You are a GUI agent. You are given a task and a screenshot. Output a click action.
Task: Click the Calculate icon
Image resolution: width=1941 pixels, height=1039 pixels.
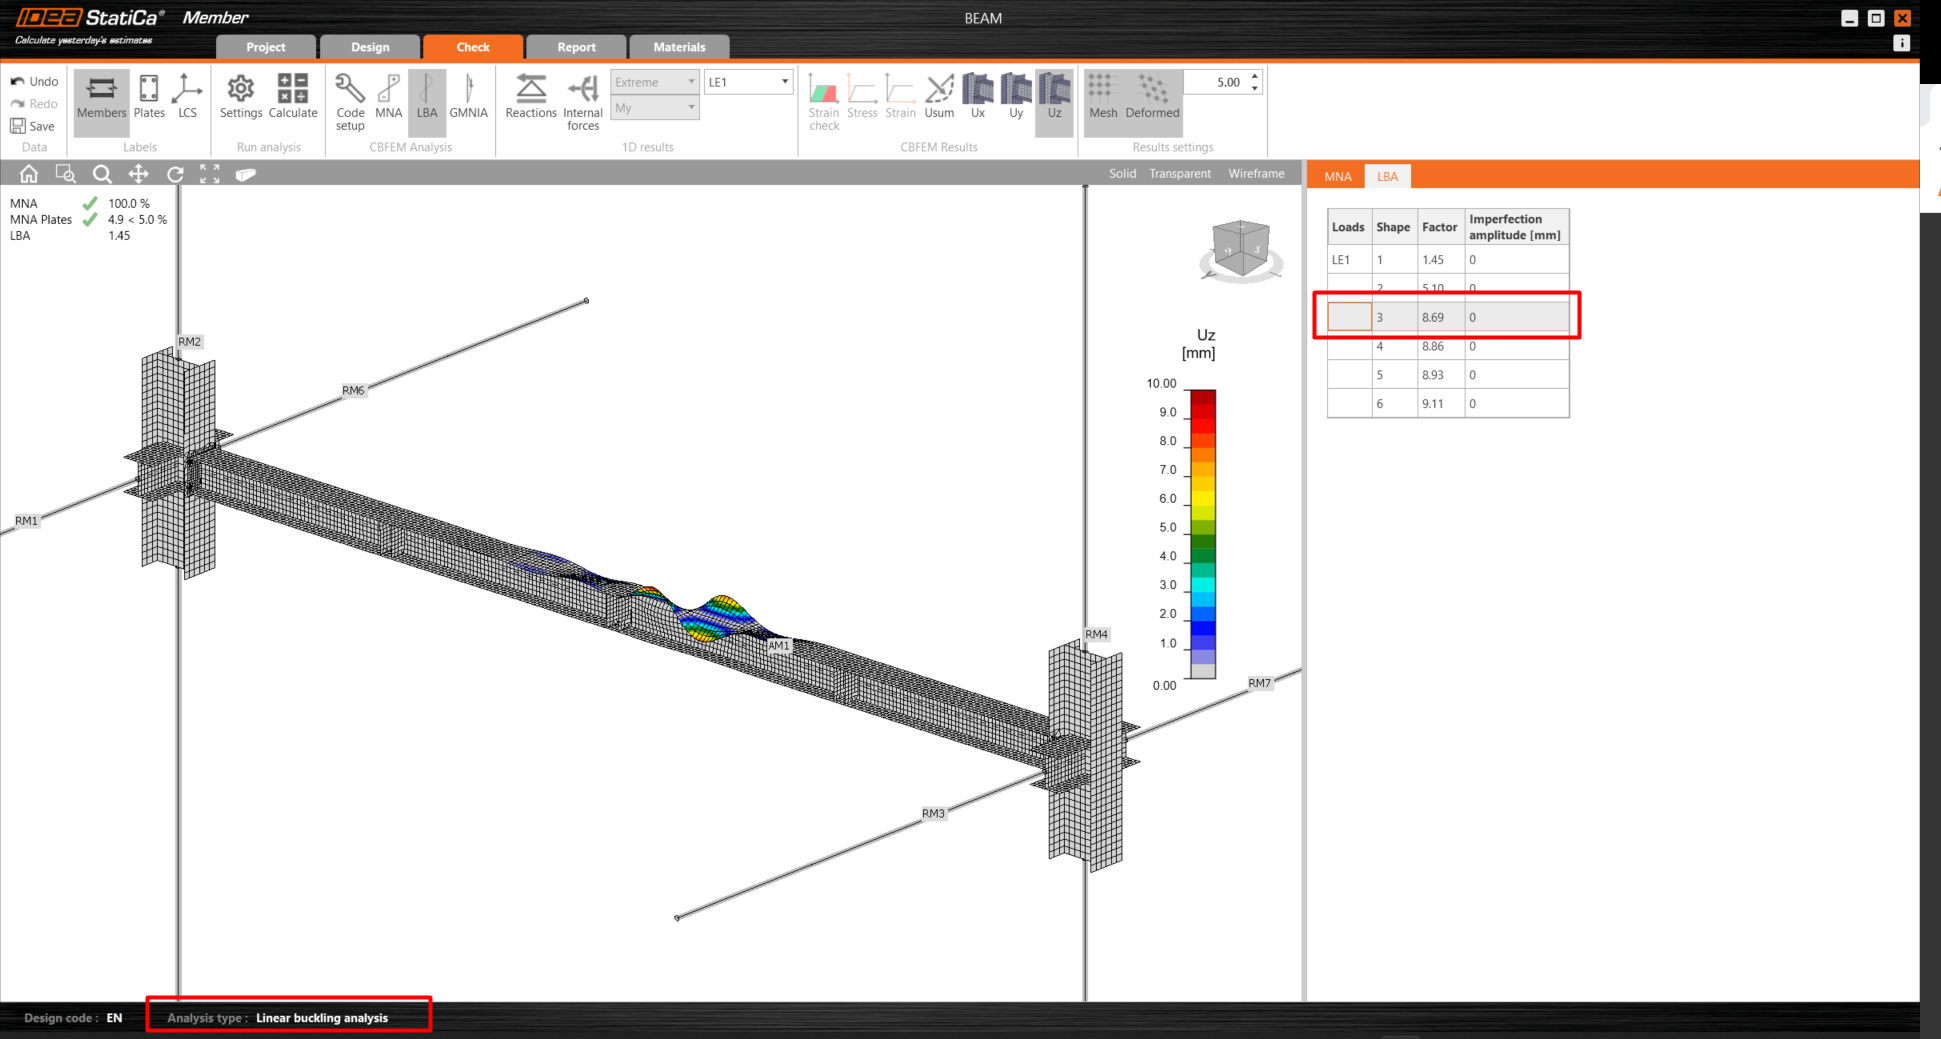(293, 97)
